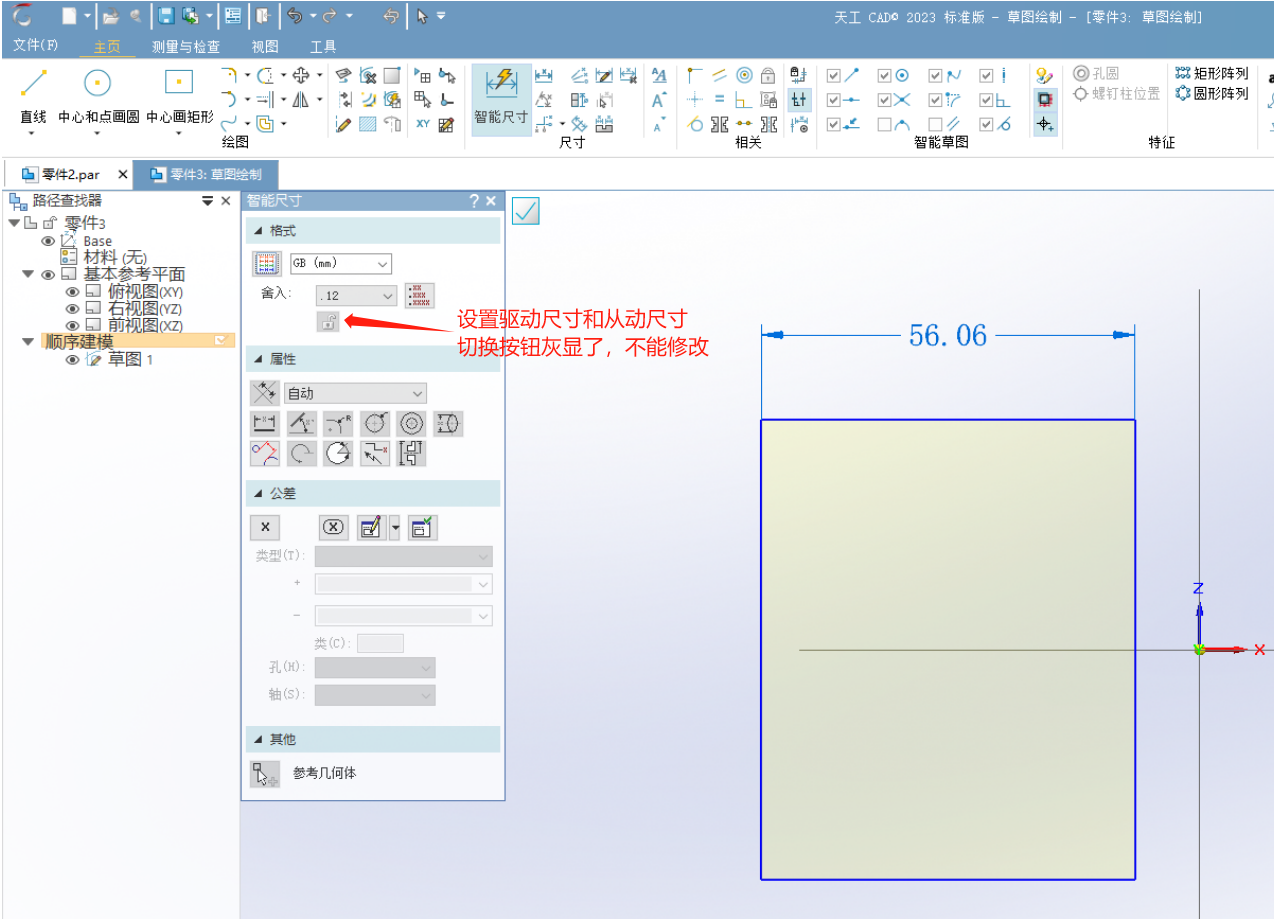Switch to the 测量与检查 ribbon tab
The width and height of the screenshot is (1274, 919).
point(185,47)
